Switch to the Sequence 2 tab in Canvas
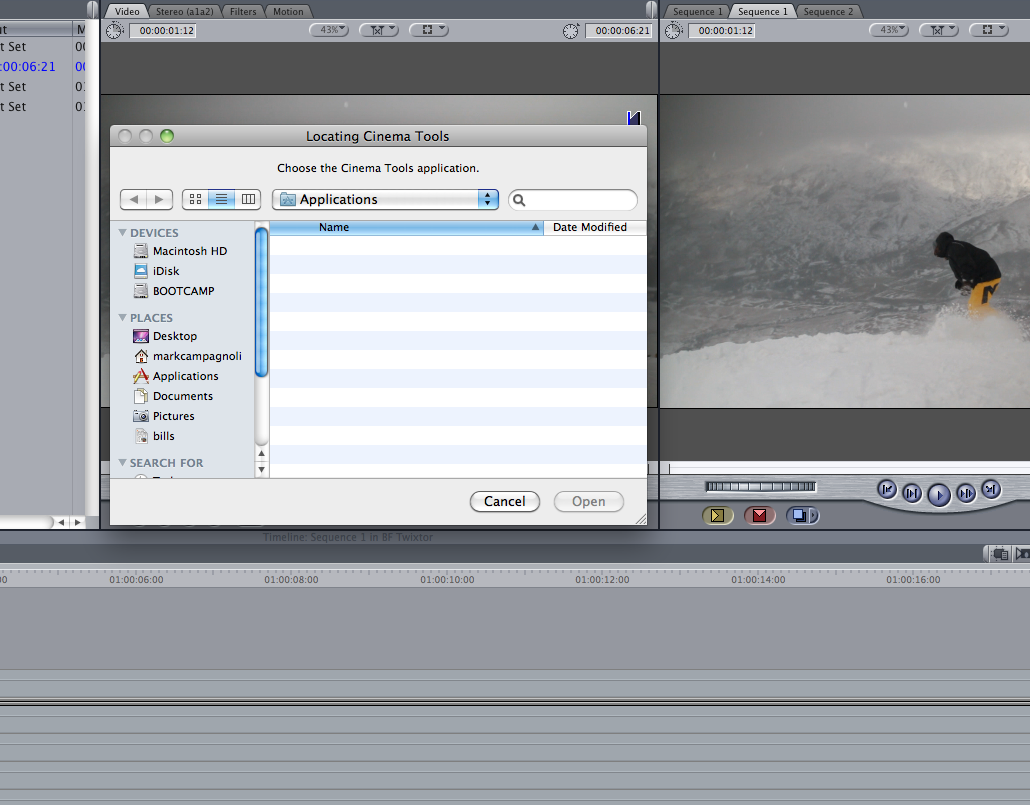This screenshot has height=805, width=1030. 828,11
